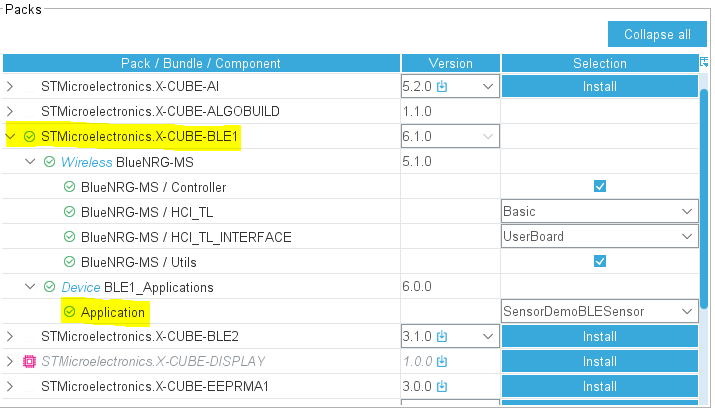This screenshot has height=412, width=715.
Task: Click download icon next to X-CUBE-DISPLAY version 1.0.0
Action: click(x=442, y=361)
